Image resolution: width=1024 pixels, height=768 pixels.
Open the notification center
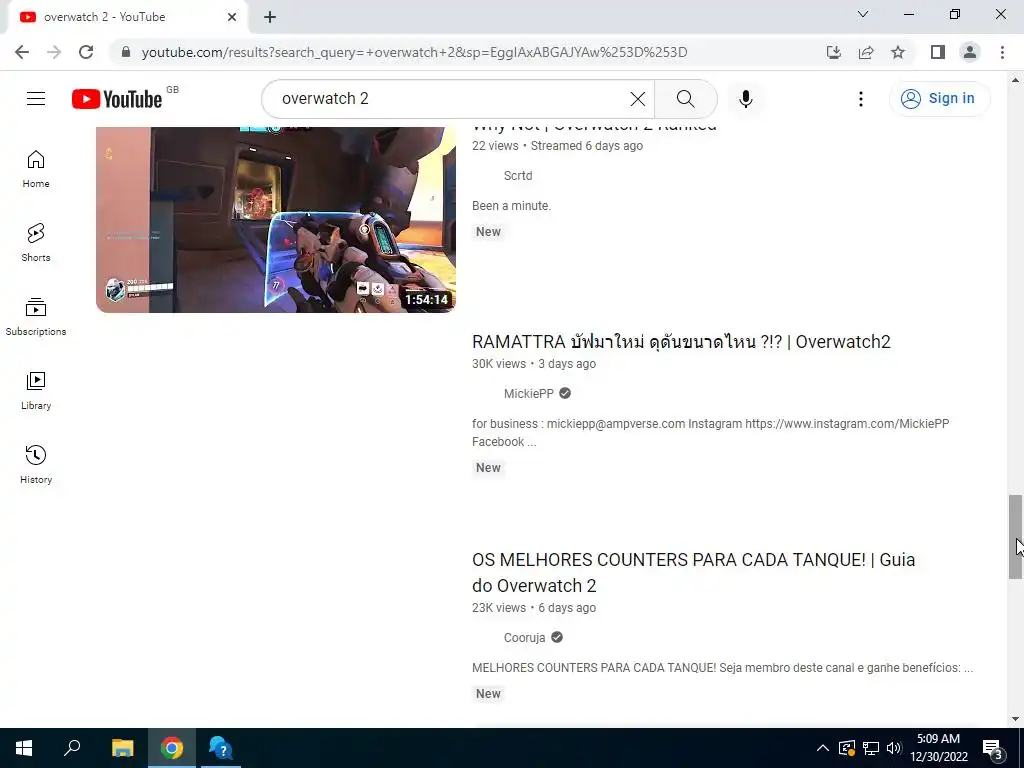(994, 748)
